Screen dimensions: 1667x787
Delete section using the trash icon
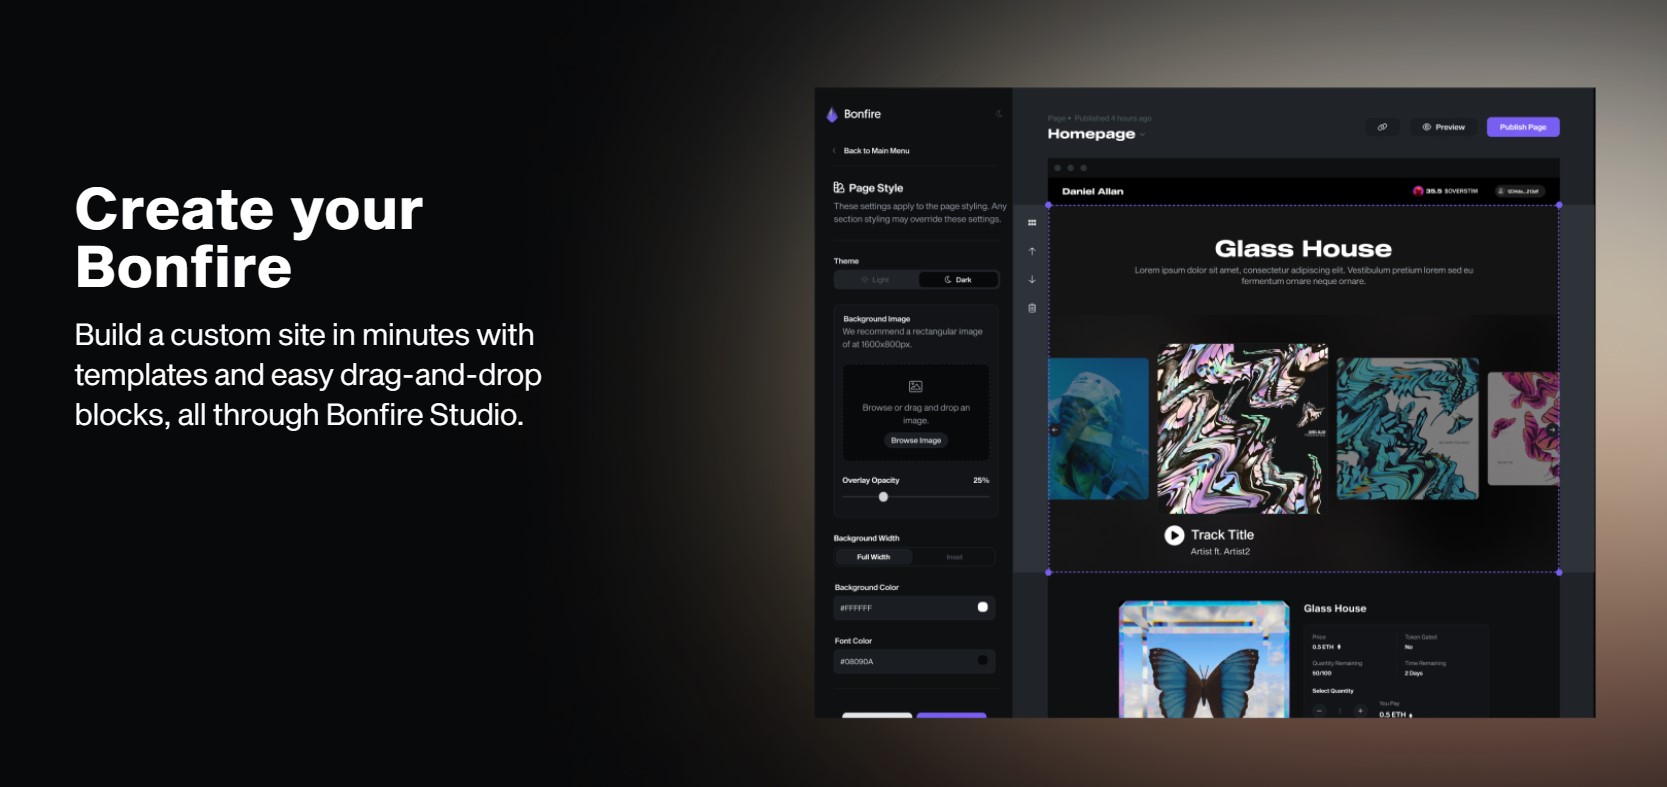[x=1032, y=308]
